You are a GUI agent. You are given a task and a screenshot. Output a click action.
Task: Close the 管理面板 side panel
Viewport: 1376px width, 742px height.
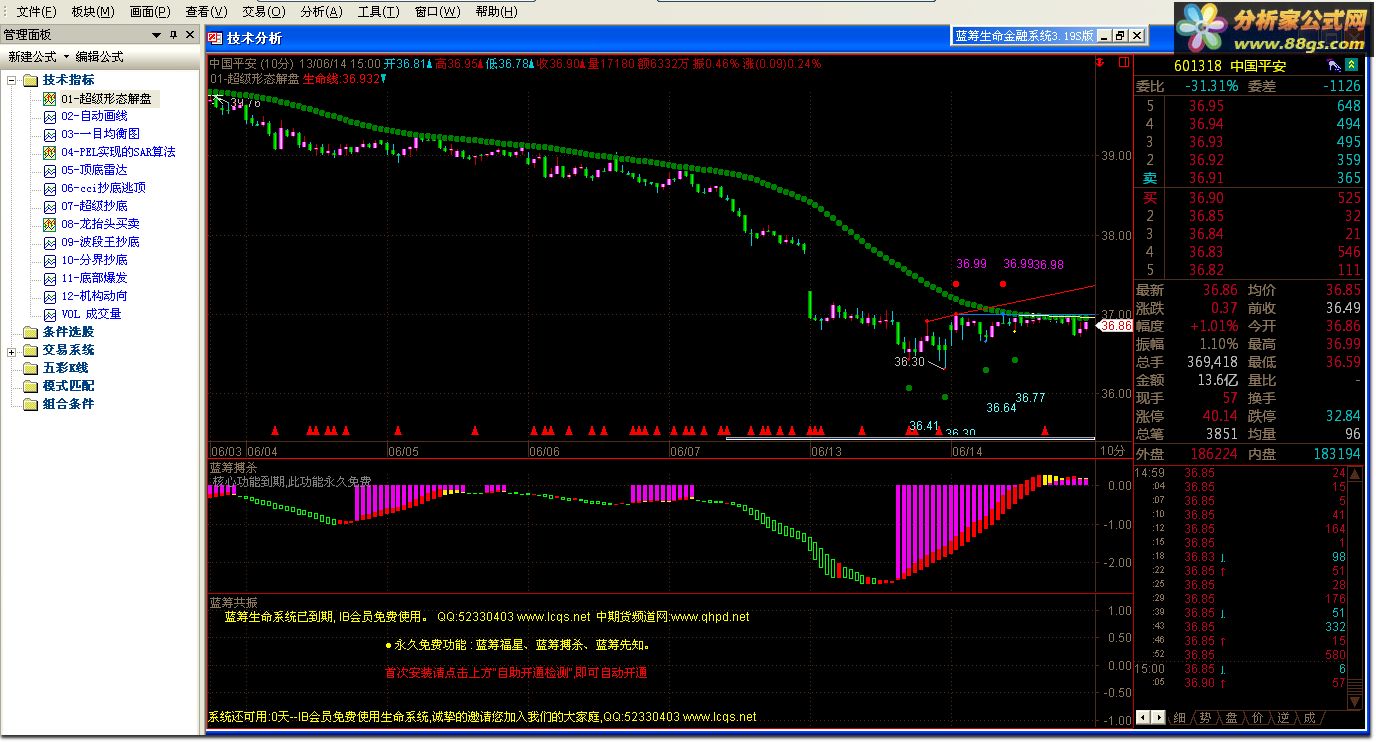coord(189,35)
